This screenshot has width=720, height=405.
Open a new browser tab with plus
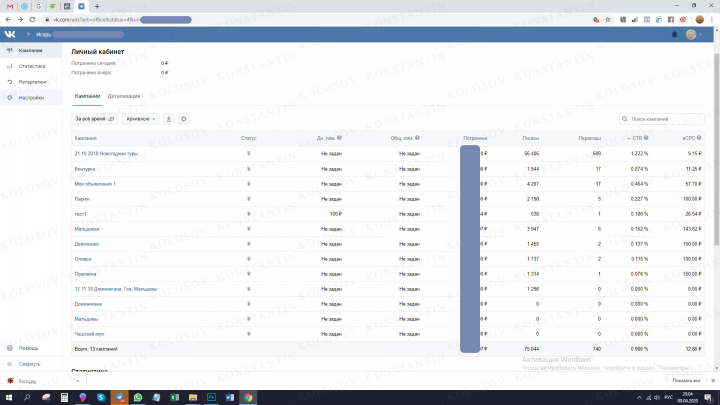tap(97, 6)
